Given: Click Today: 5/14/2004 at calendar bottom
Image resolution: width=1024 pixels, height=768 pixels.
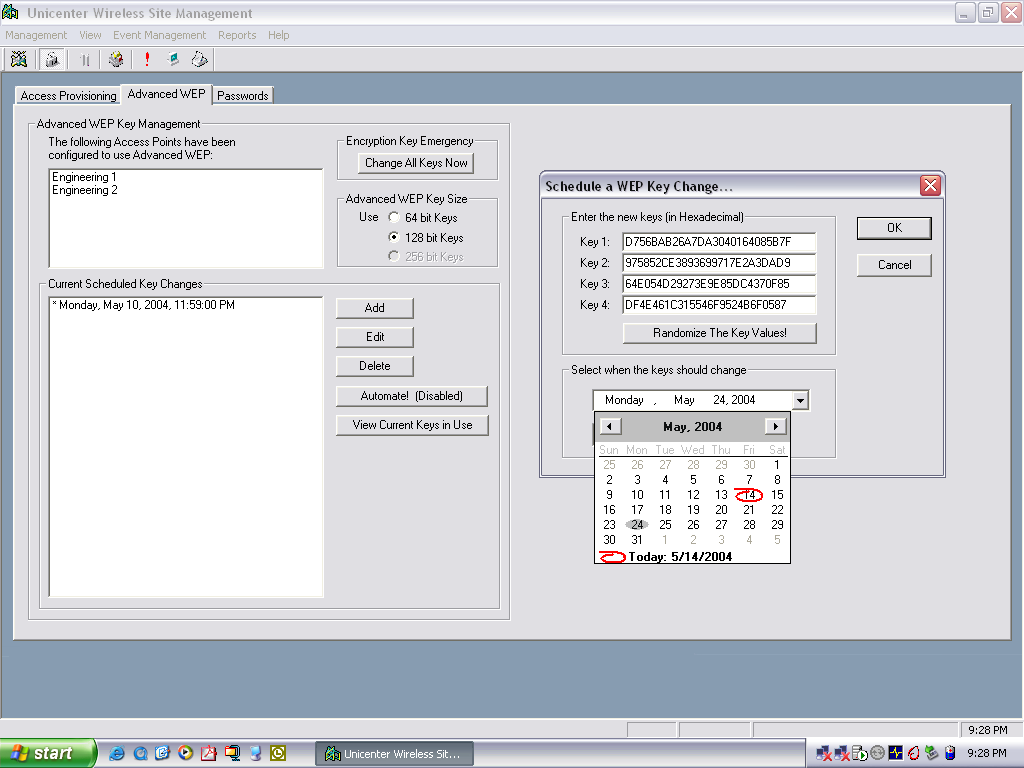Looking at the screenshot, I should [x=680, y=556].
